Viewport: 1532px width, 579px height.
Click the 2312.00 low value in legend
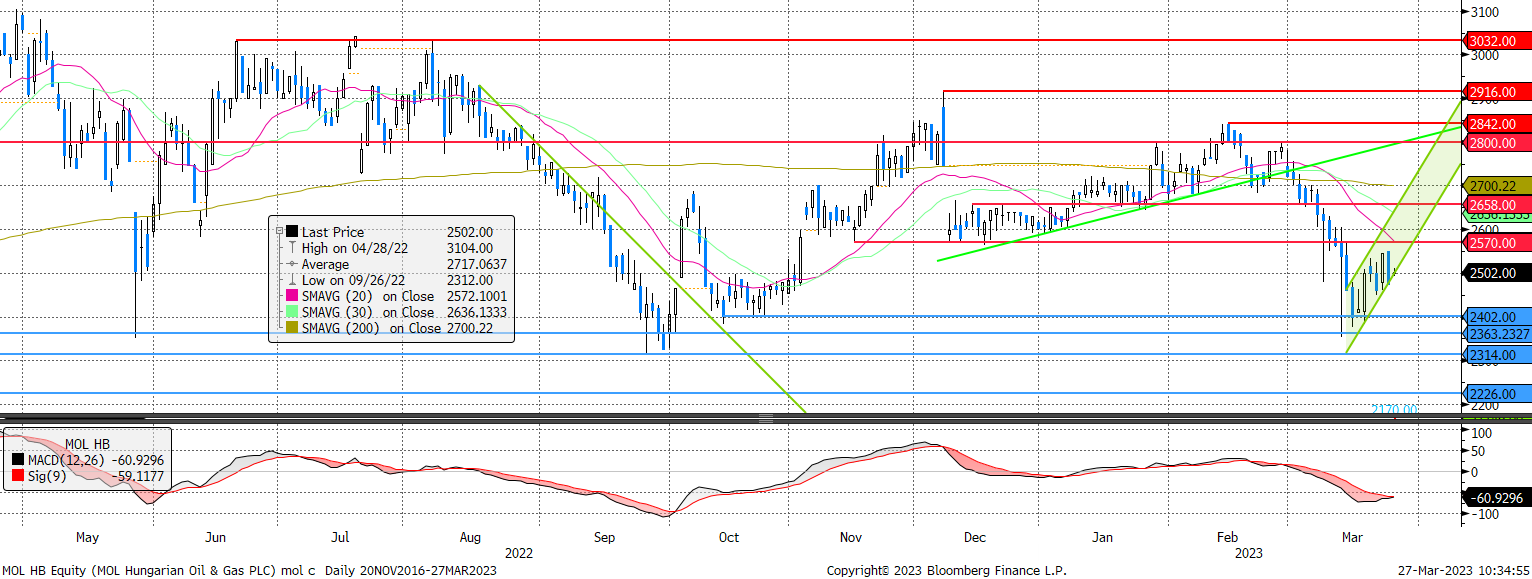pyautogui.click(x=471, y=280)
